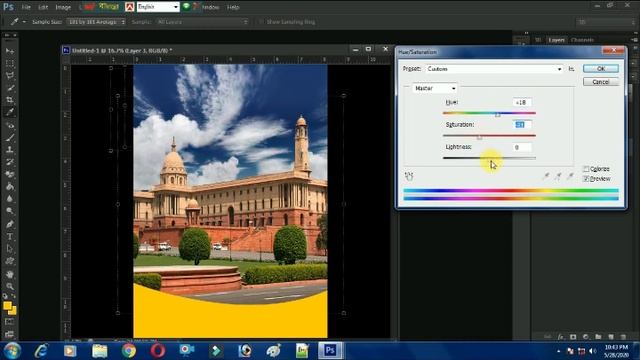The height and width of the screenshot is (360, 640).
Task: Open the Sample All Layers dropdown
Action: click(202, 22)
